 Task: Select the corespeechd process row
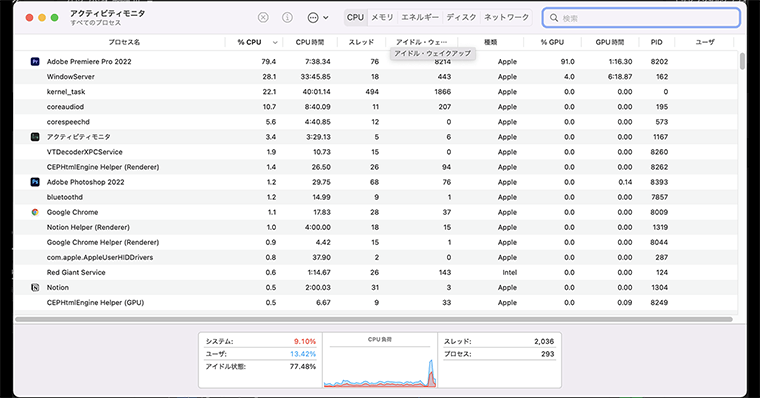click(x=376, y=122)
